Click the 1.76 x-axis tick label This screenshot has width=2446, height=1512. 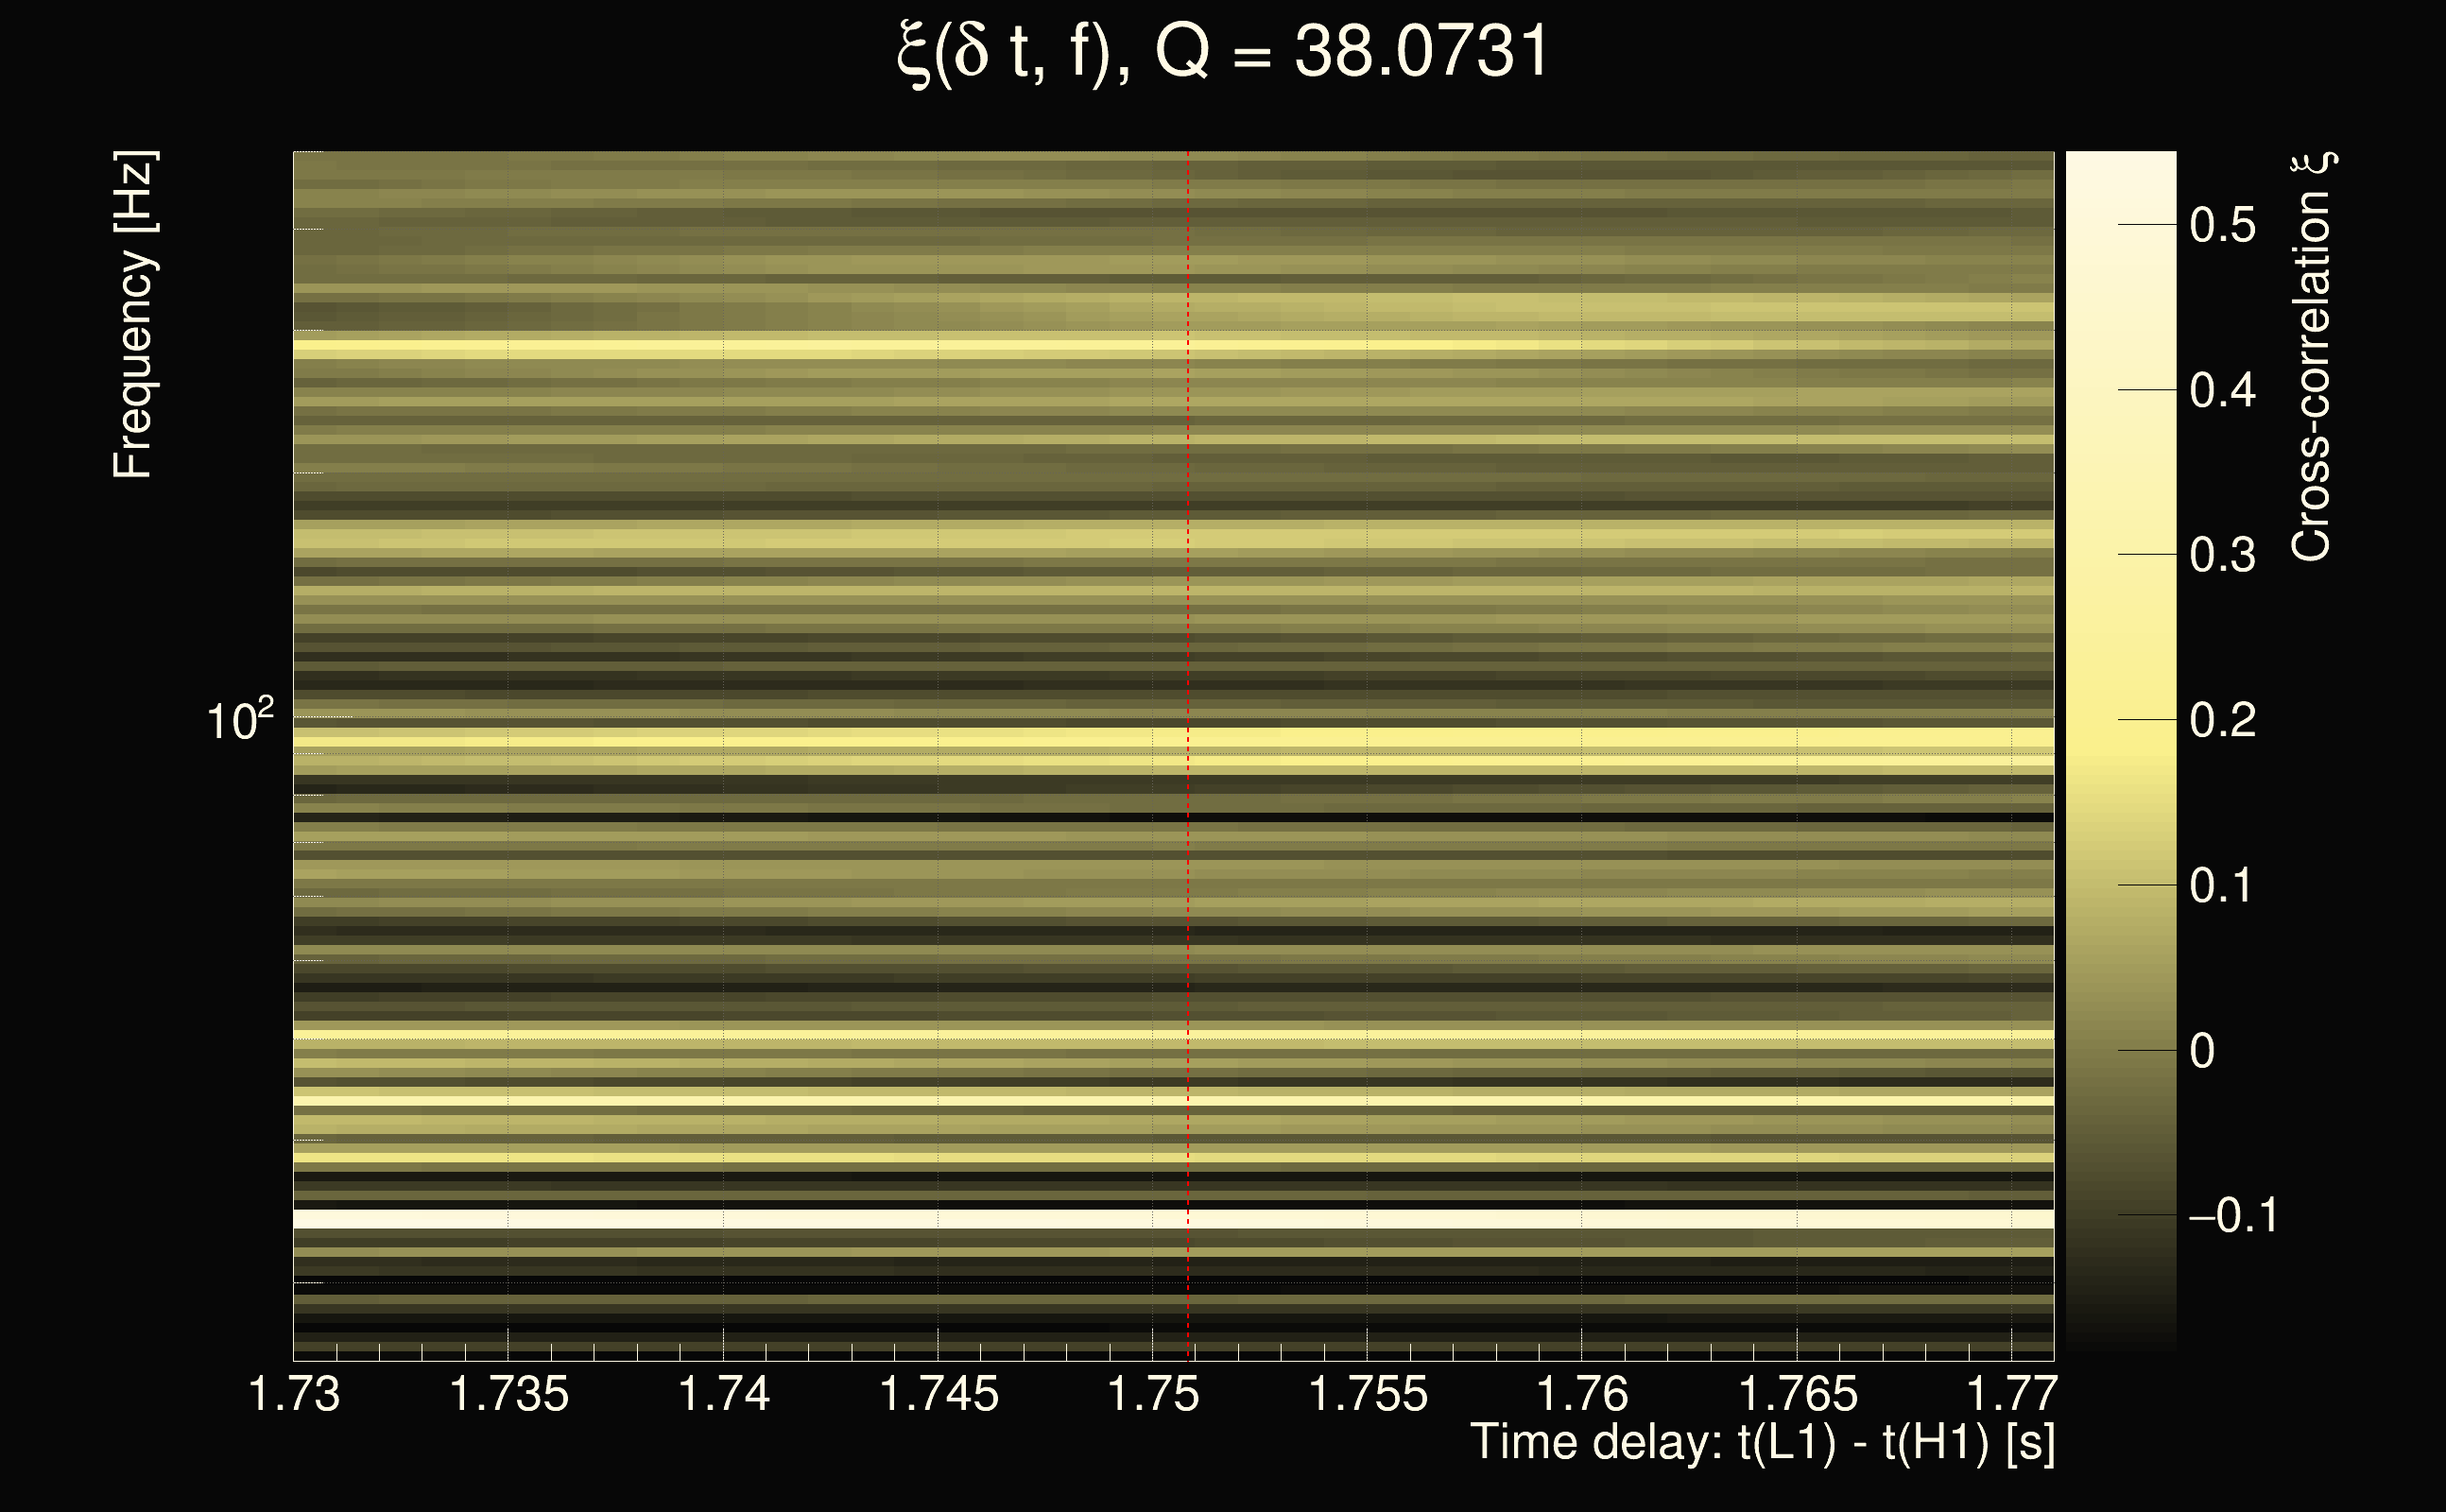(1582, 1394)
